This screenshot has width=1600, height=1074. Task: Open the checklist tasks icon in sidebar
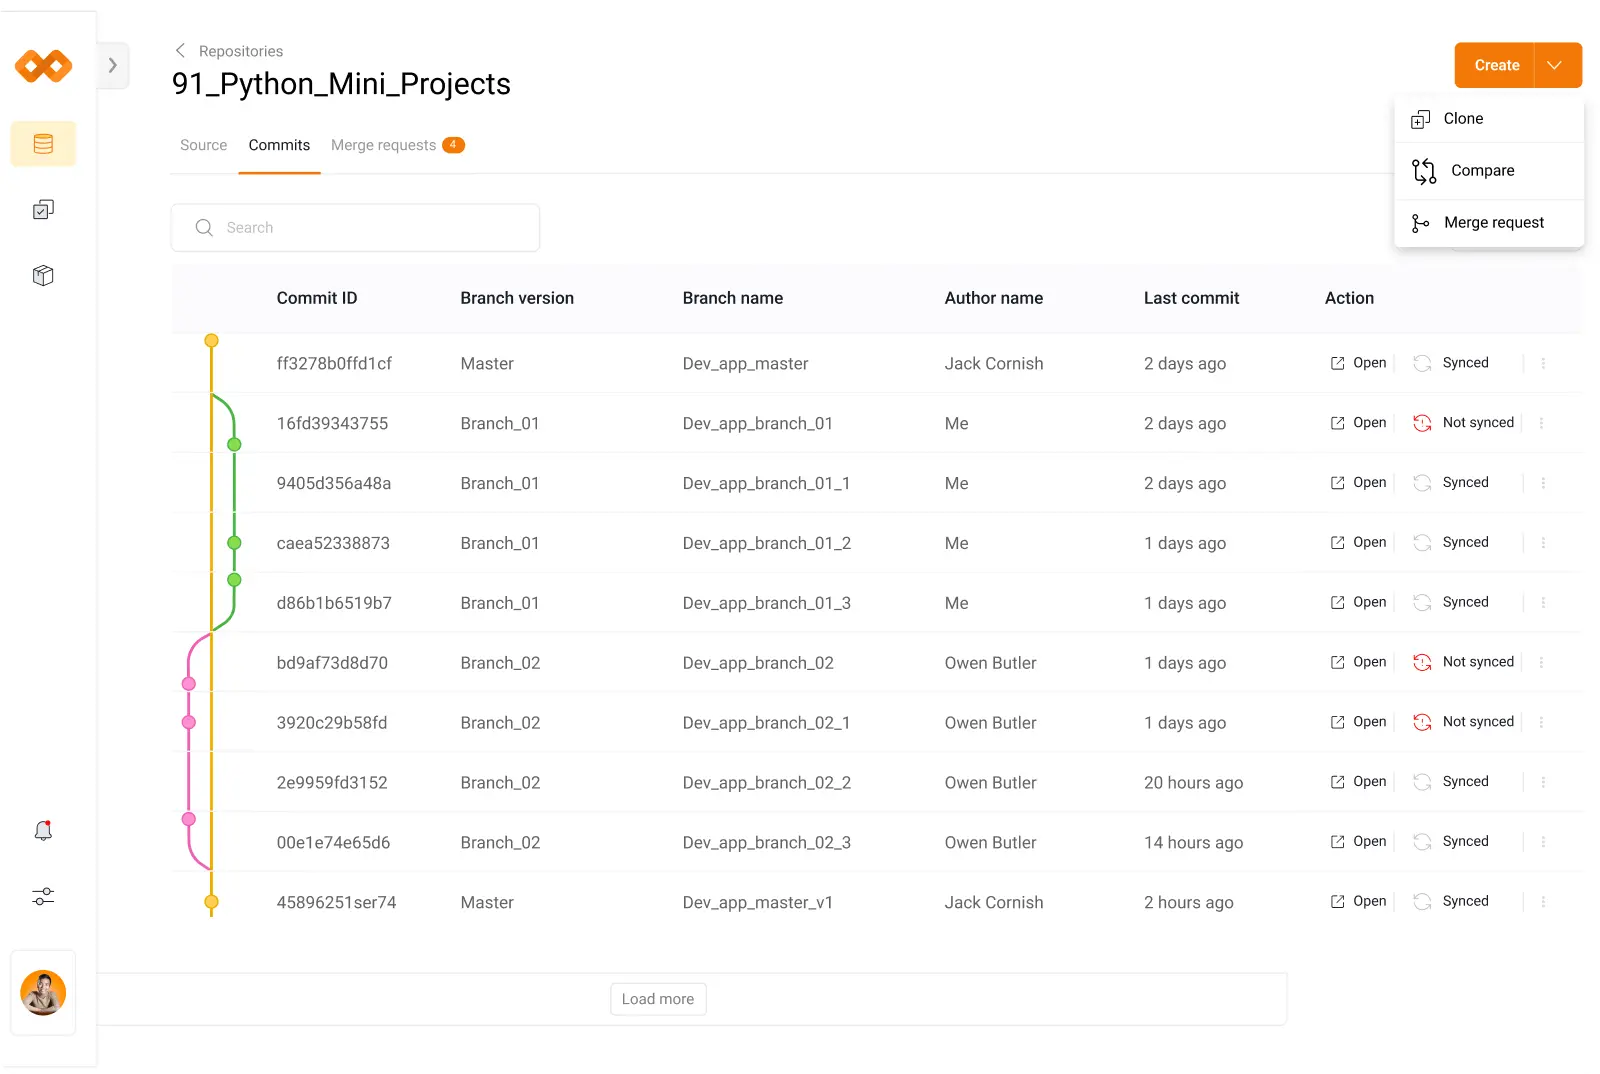pyautogui.click(x=43, y=210)
